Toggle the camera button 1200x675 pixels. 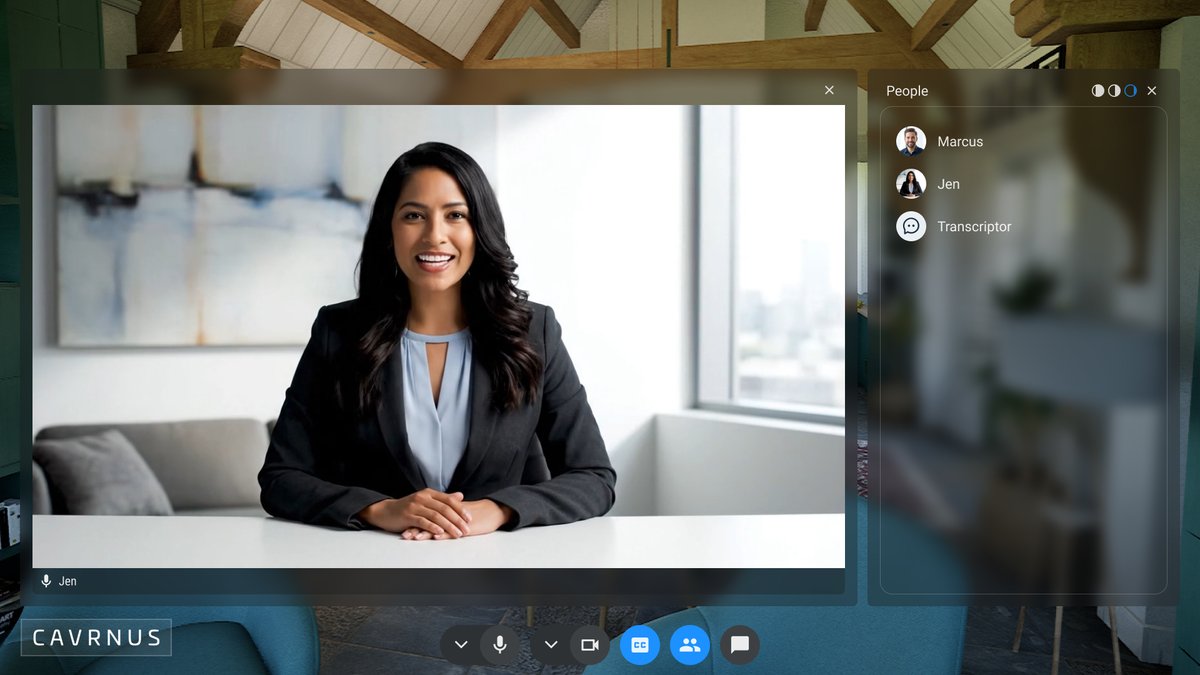click(x=590, y=645)
